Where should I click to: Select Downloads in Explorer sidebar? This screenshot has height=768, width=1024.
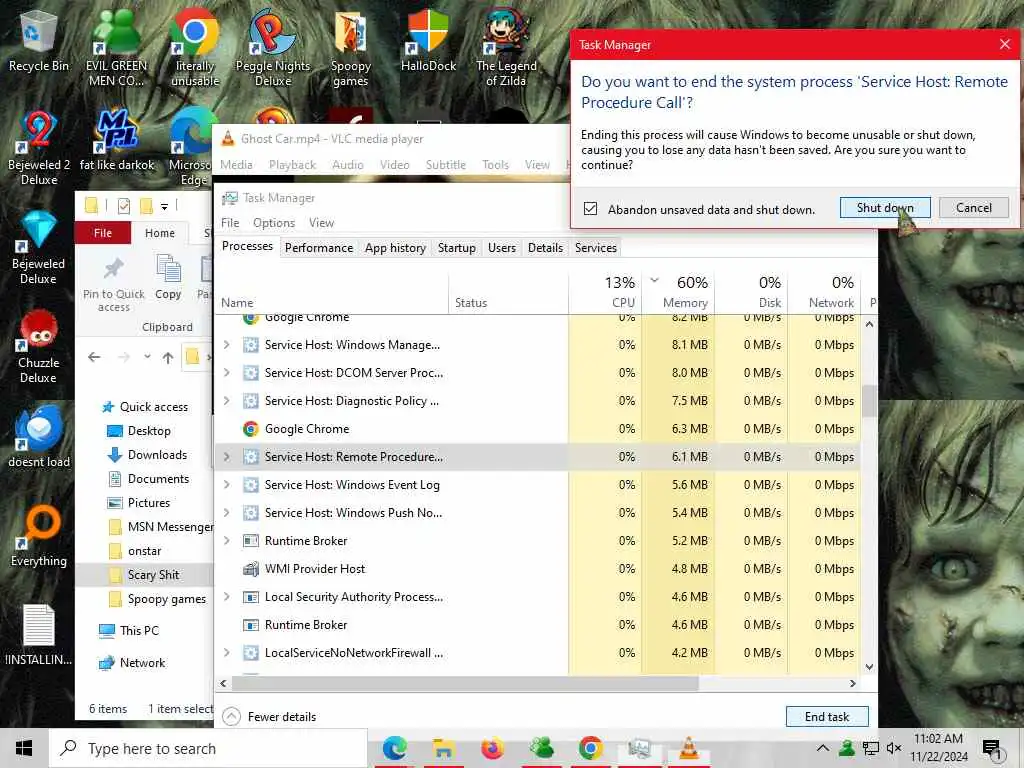[157, 455]
